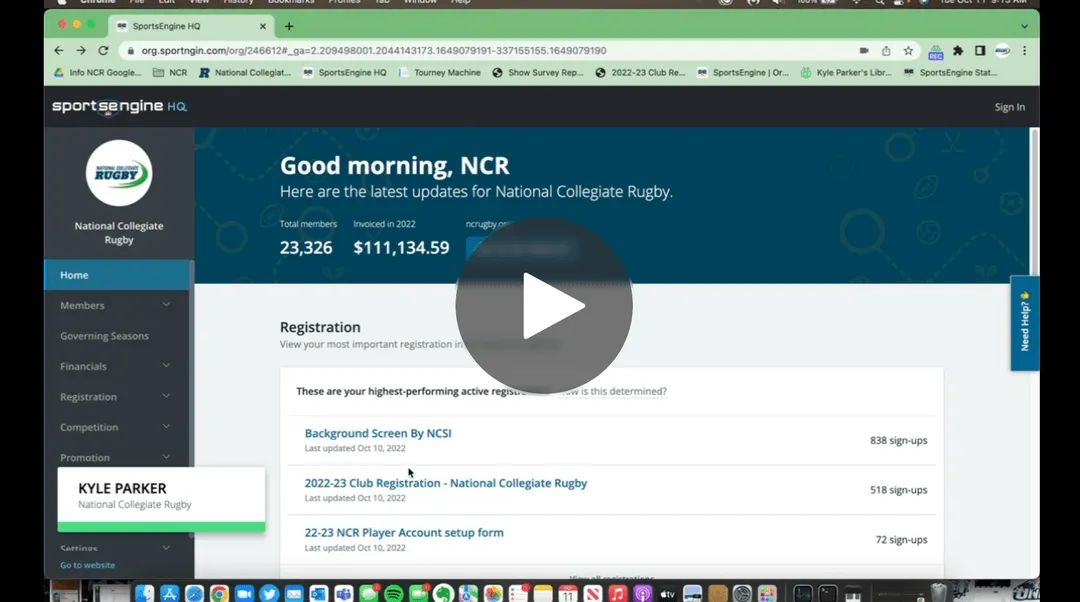1080x602 pixels.
Task: Click the Go to website link
Action: click(x=87, y=565)
